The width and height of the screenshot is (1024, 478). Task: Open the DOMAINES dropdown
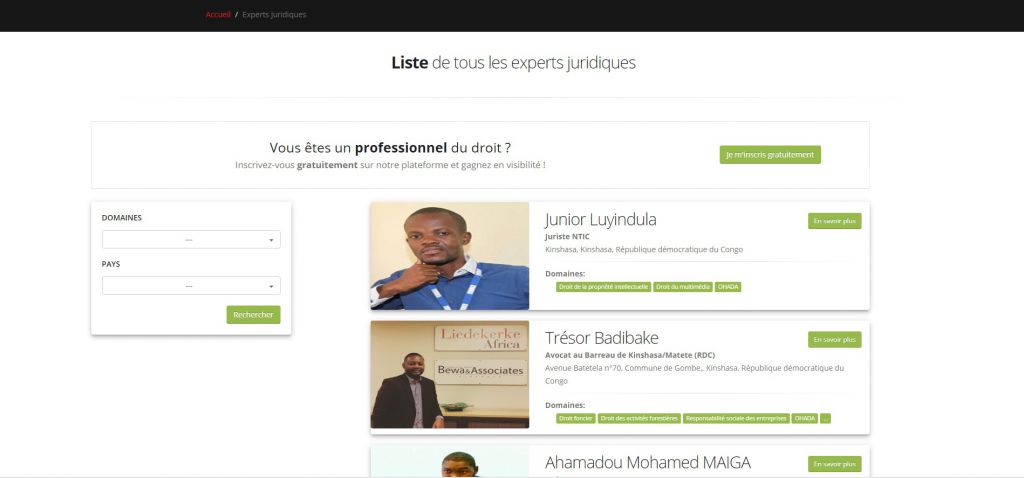pos(191,240)
